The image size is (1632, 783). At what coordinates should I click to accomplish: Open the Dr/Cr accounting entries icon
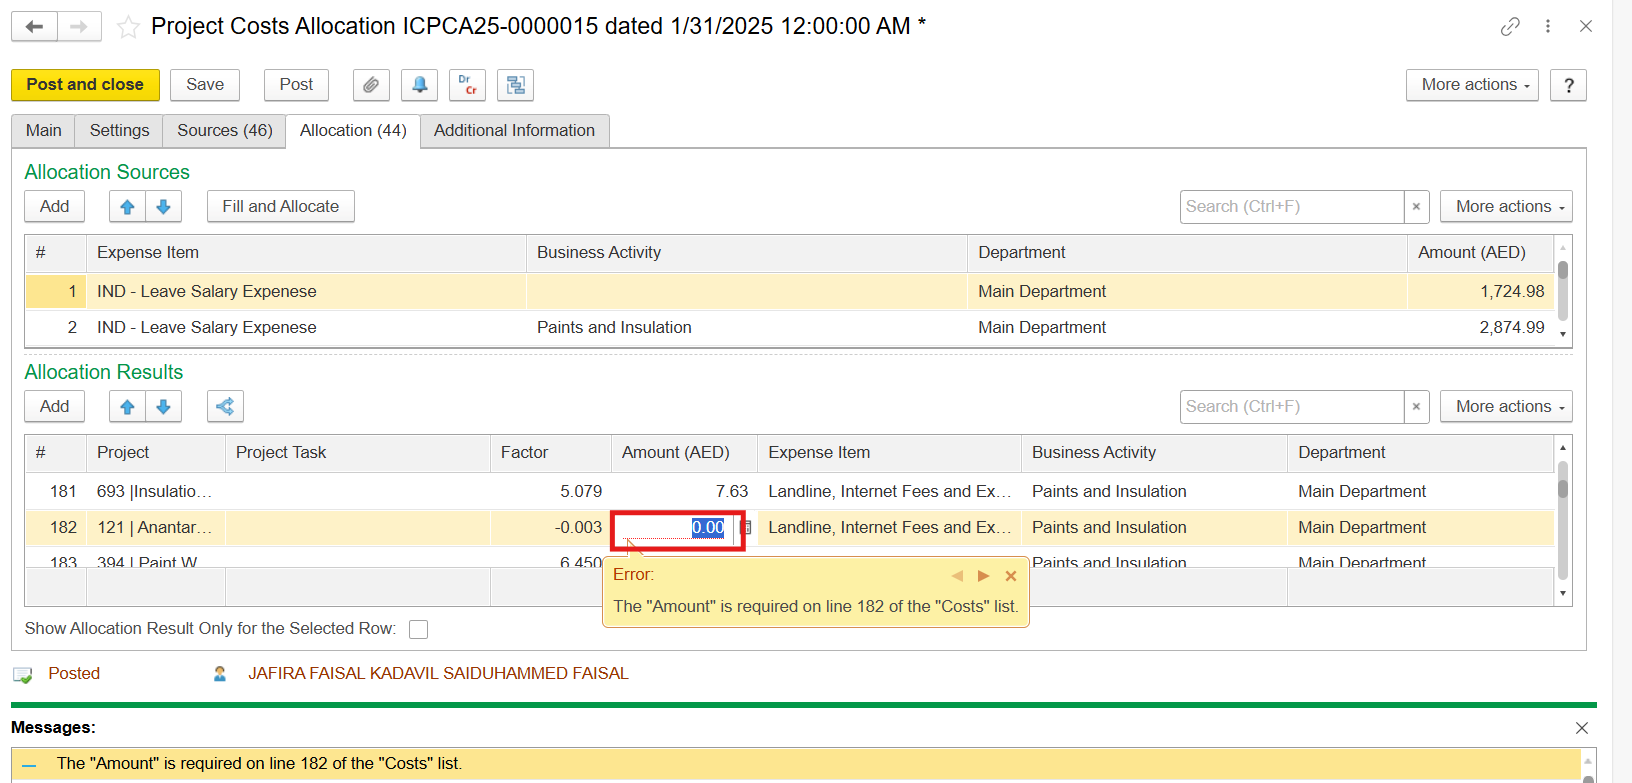point(467,85)
